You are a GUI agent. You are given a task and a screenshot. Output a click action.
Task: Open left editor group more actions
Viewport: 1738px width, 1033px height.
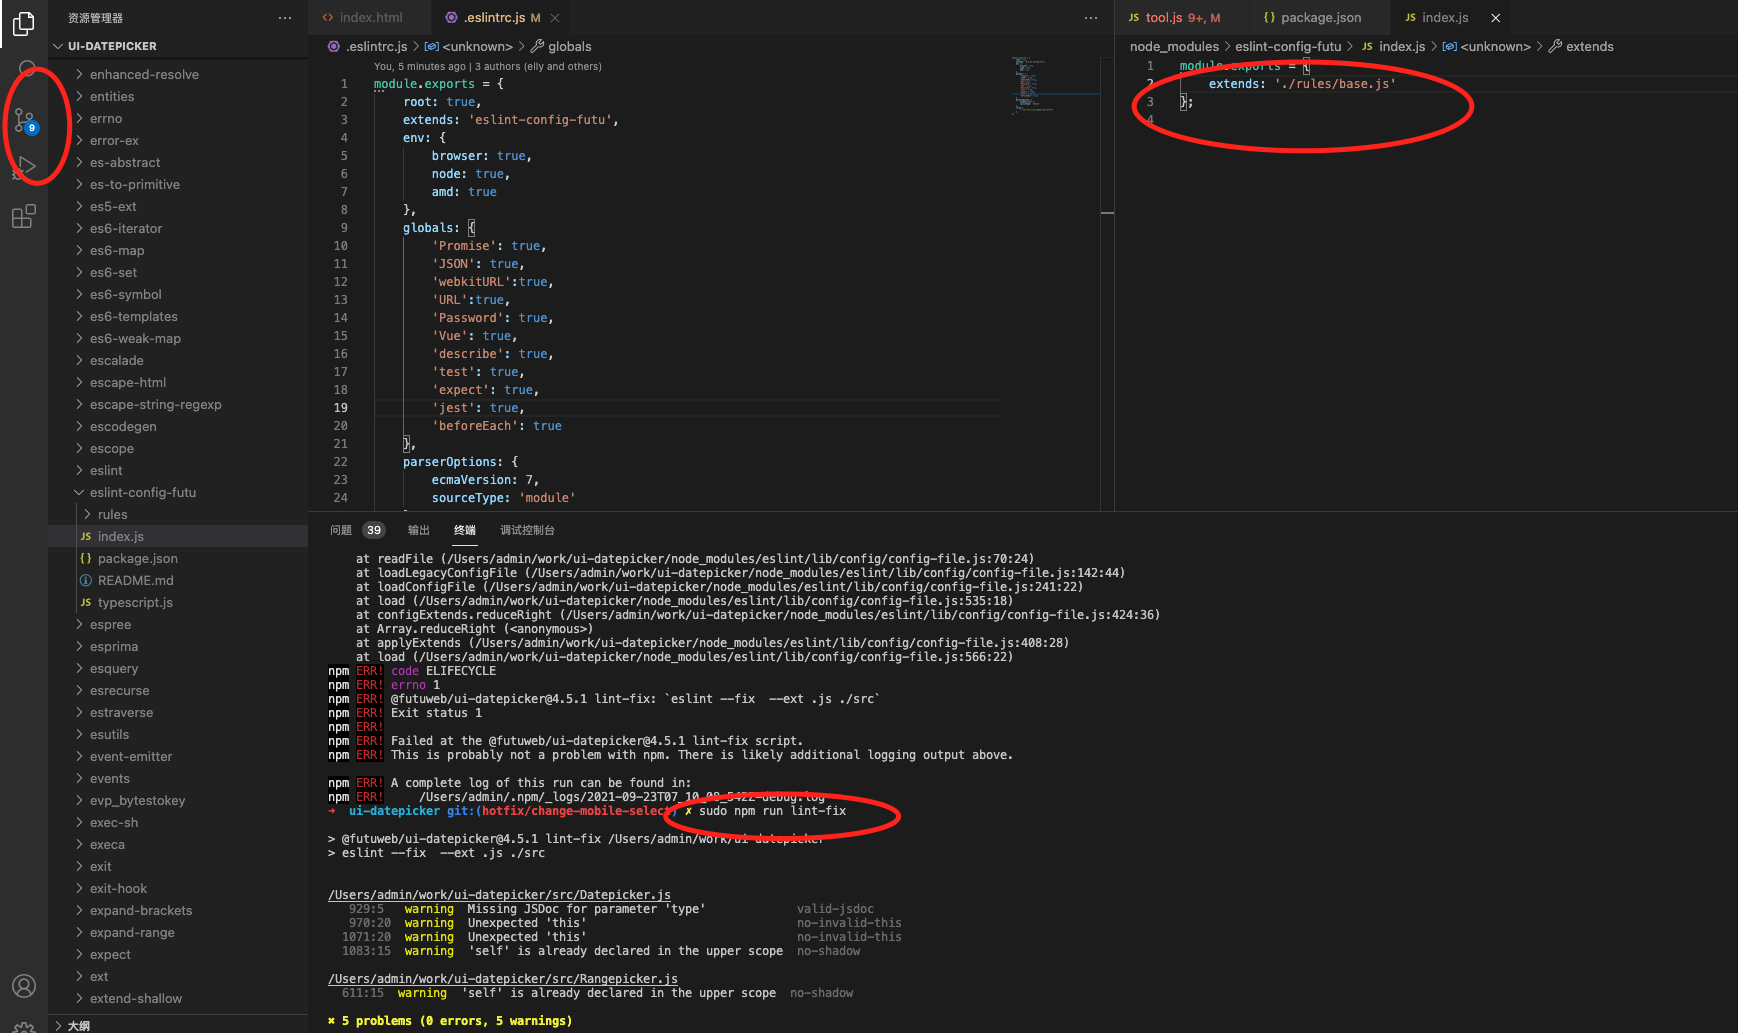1091,18
